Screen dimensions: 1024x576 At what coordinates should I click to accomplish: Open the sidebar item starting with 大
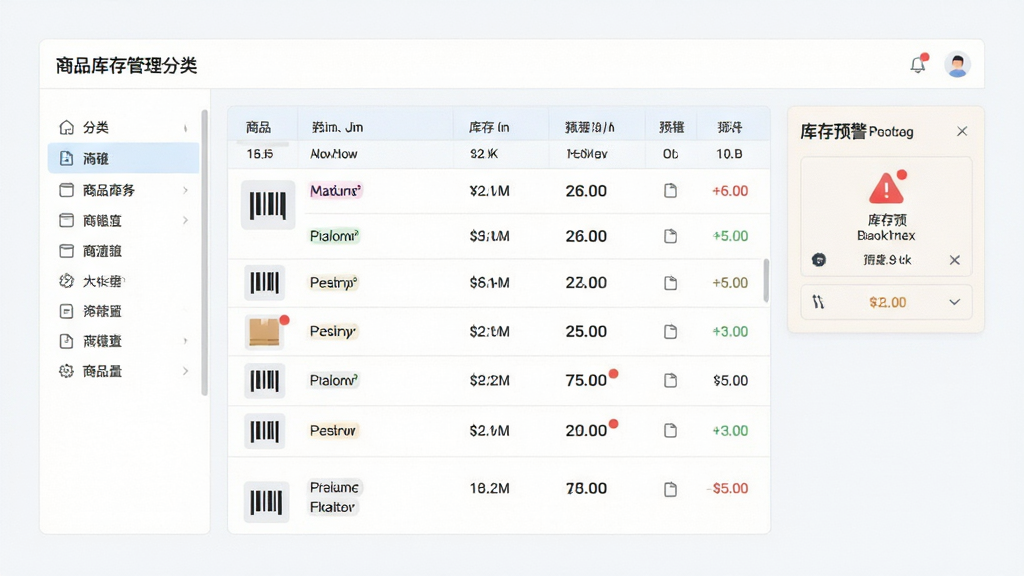click(x=123, y=281)
